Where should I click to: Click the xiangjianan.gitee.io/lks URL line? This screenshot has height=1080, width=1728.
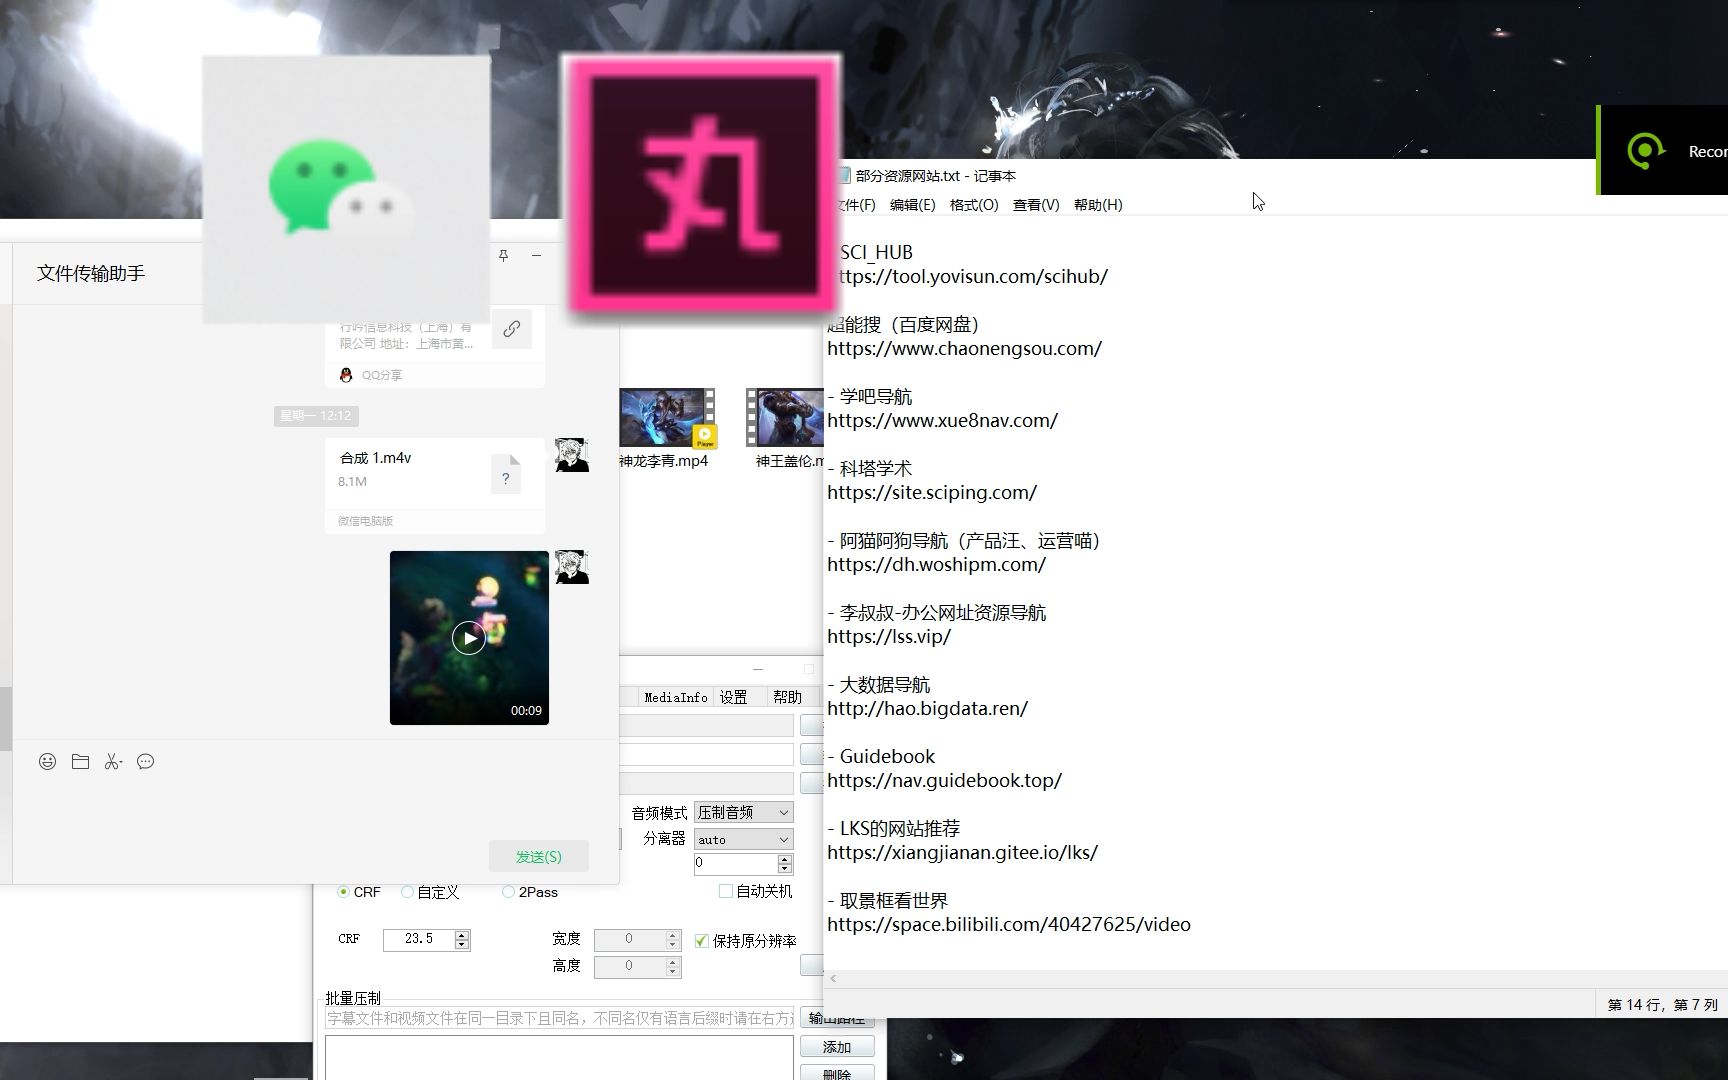[x=963, y=853]
